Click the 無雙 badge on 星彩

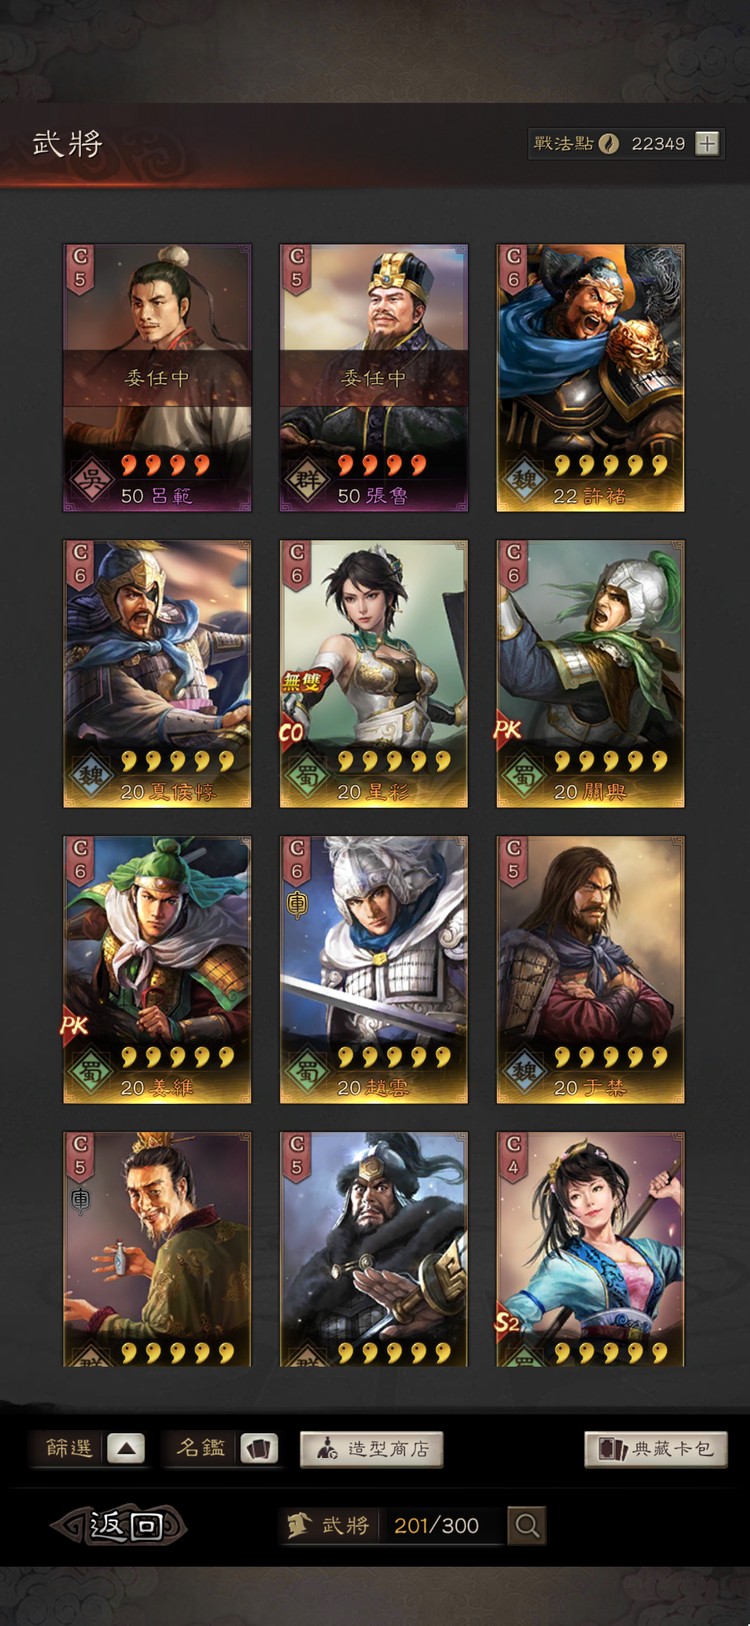pyautogui.click(x=303, y=683)
